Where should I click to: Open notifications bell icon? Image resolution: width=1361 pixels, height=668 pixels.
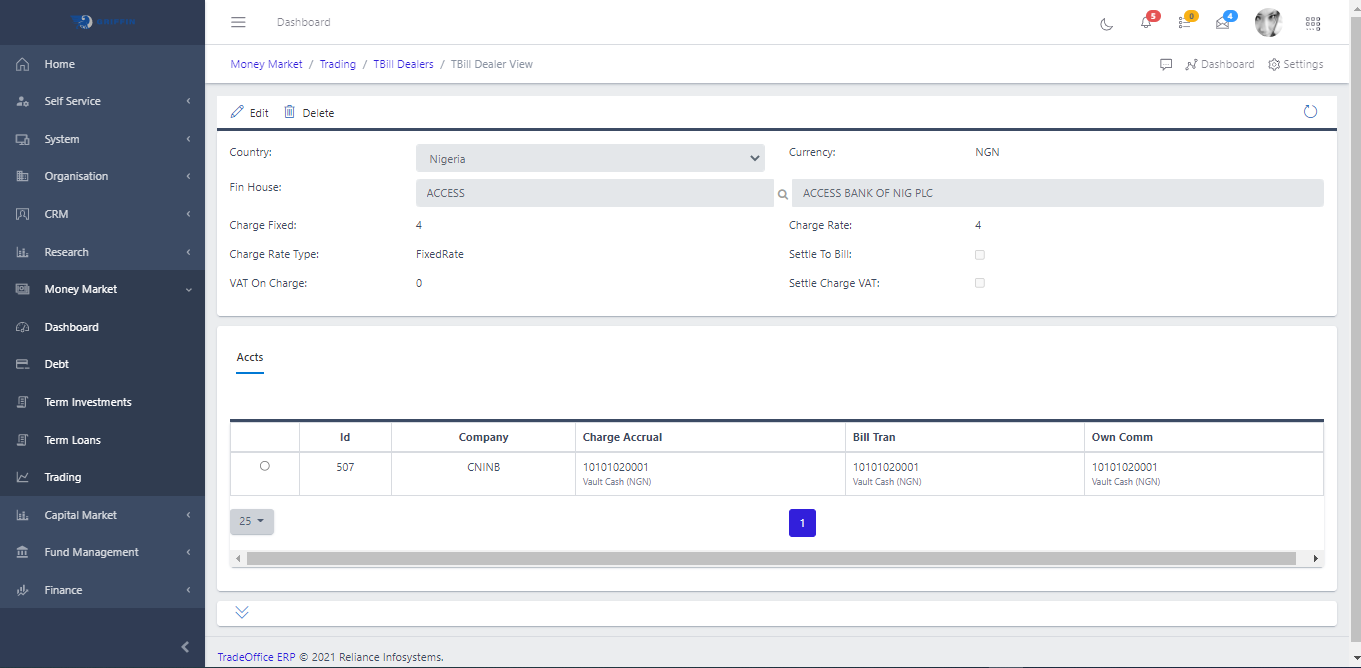coord(1146,23)
